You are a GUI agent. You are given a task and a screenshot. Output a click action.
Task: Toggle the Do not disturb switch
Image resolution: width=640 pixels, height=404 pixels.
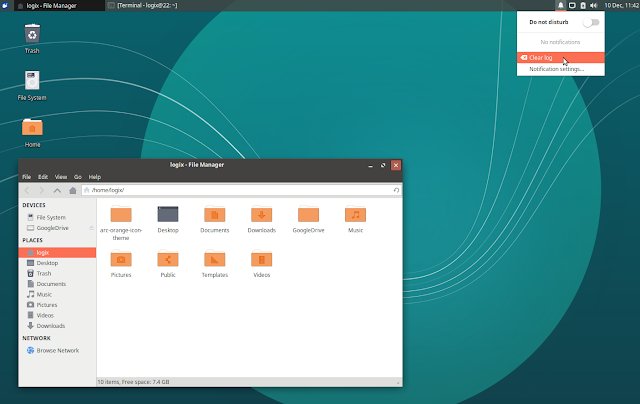click(591, 22)
